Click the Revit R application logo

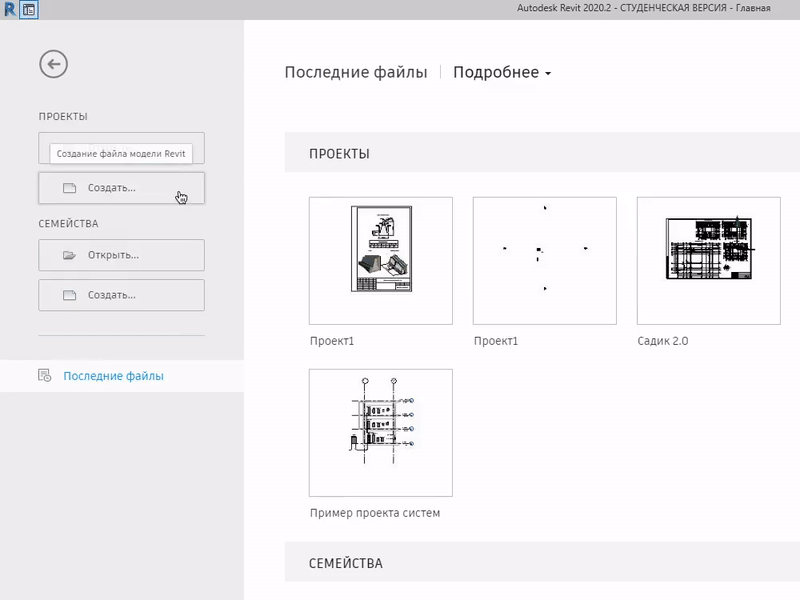click(9, 9)
